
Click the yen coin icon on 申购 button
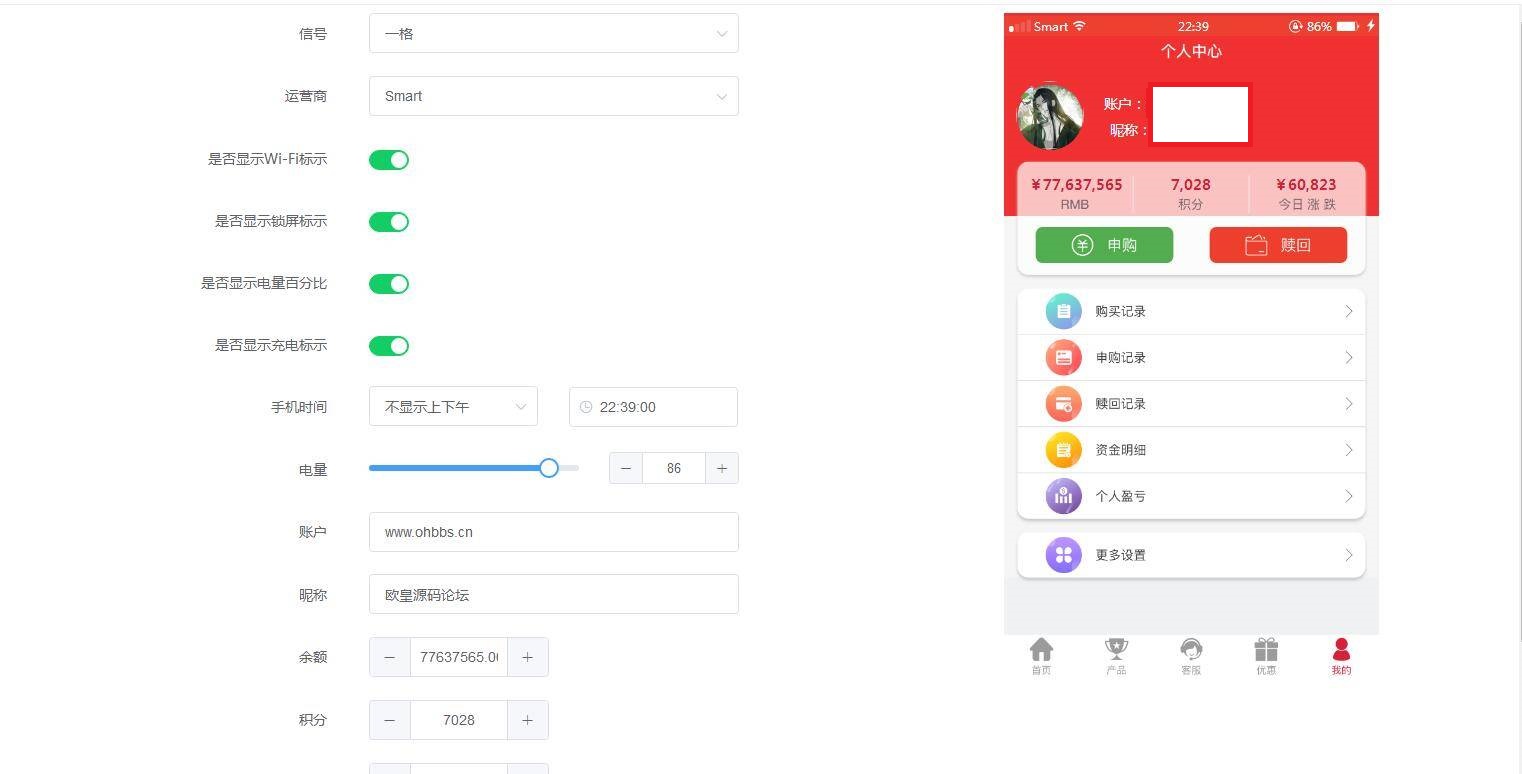[x=1082, y=245]
